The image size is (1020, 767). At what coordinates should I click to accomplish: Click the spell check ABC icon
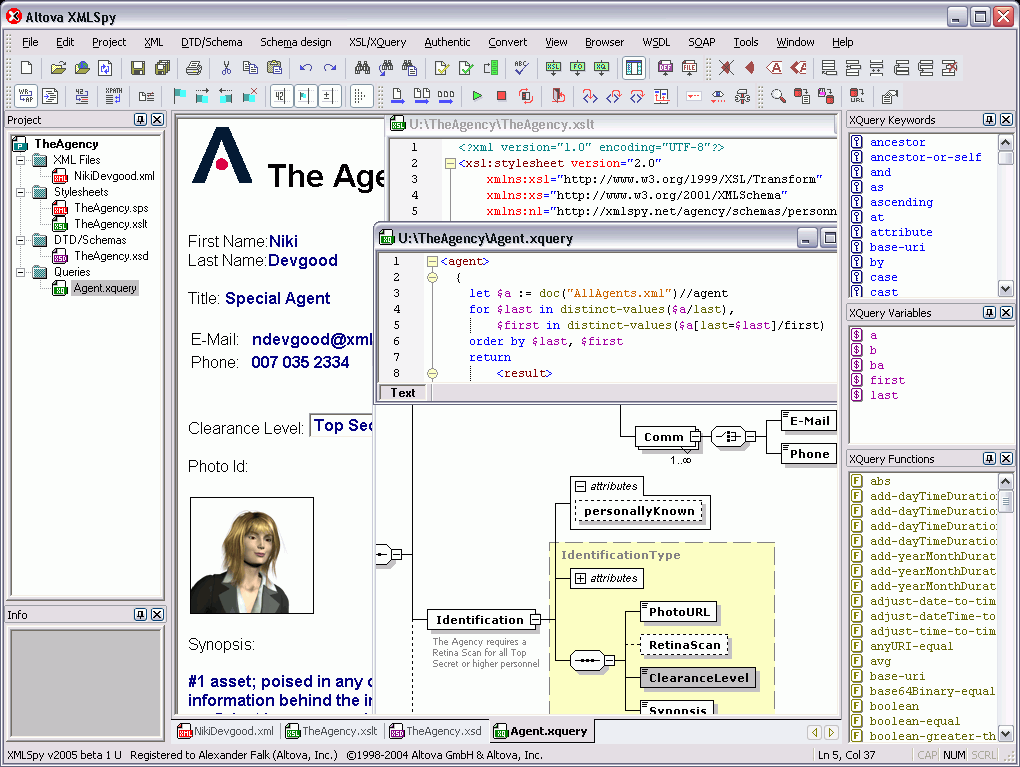click(x=522, y=68)
